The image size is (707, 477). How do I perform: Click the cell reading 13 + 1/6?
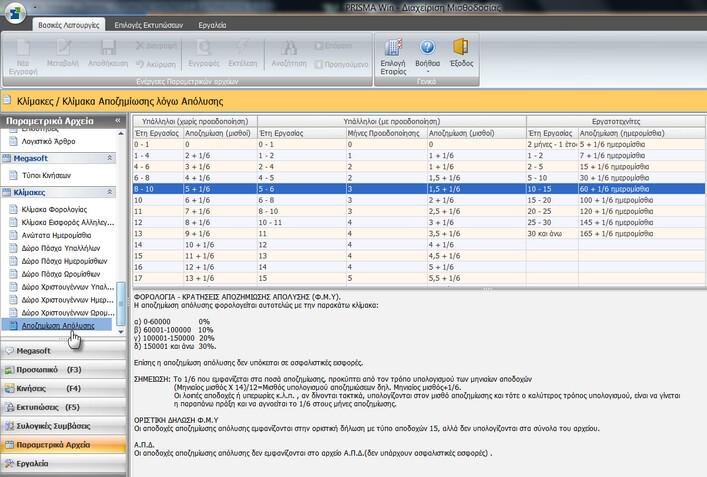[220, 278]
